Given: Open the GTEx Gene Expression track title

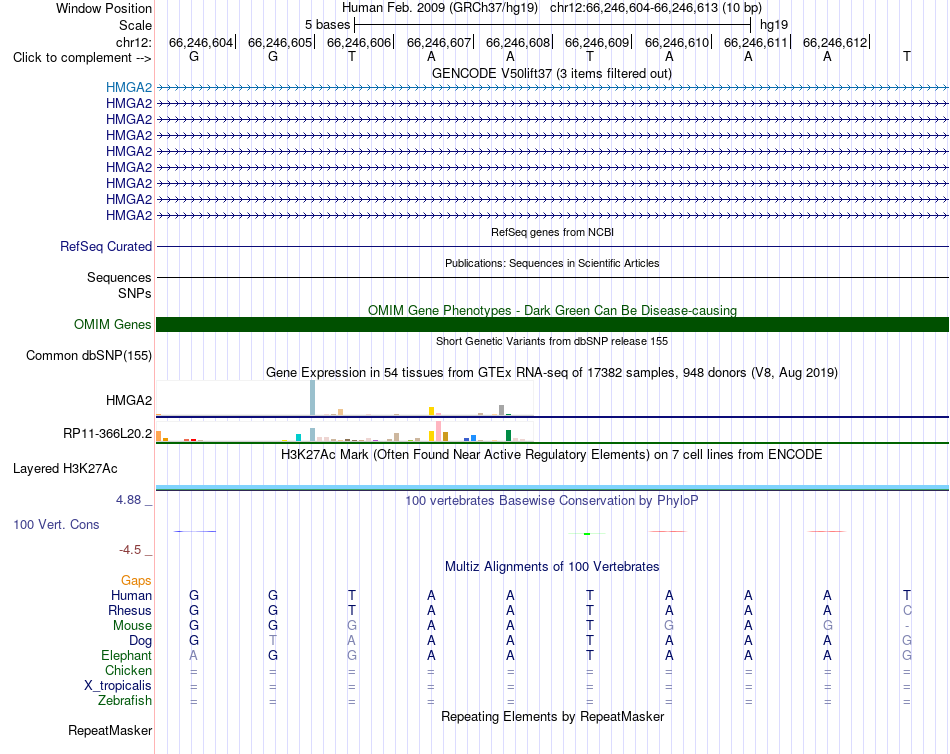Looking at the screenshot, I should 552,373.
